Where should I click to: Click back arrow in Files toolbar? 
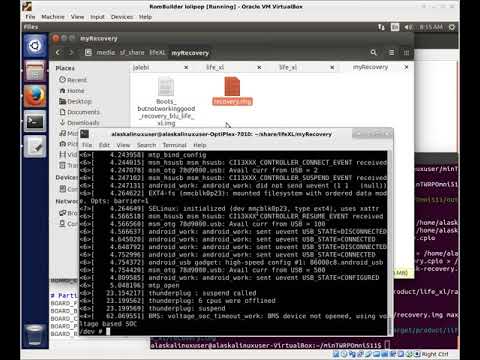58,52
